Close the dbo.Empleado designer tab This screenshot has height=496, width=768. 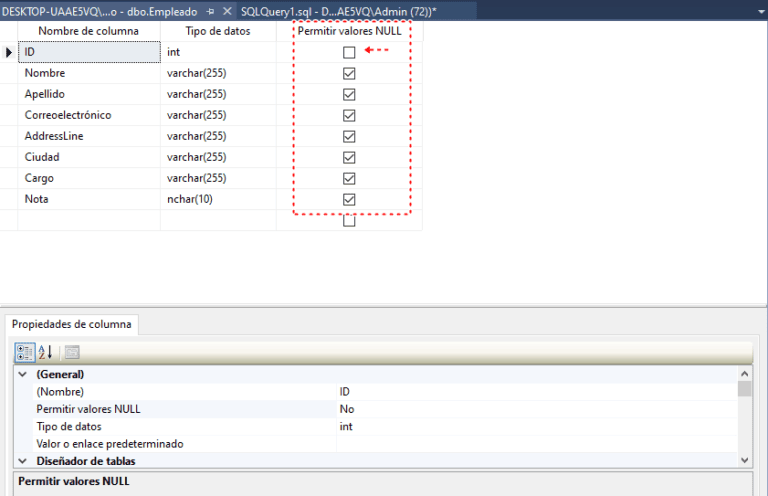coord(227,10)
